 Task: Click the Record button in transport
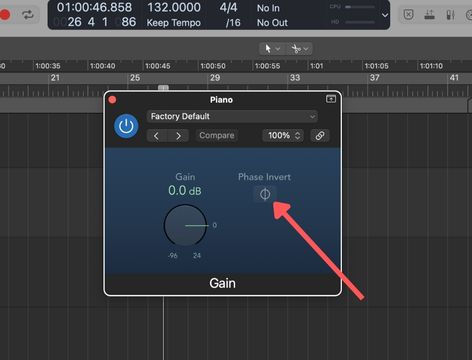click(5, 15)
